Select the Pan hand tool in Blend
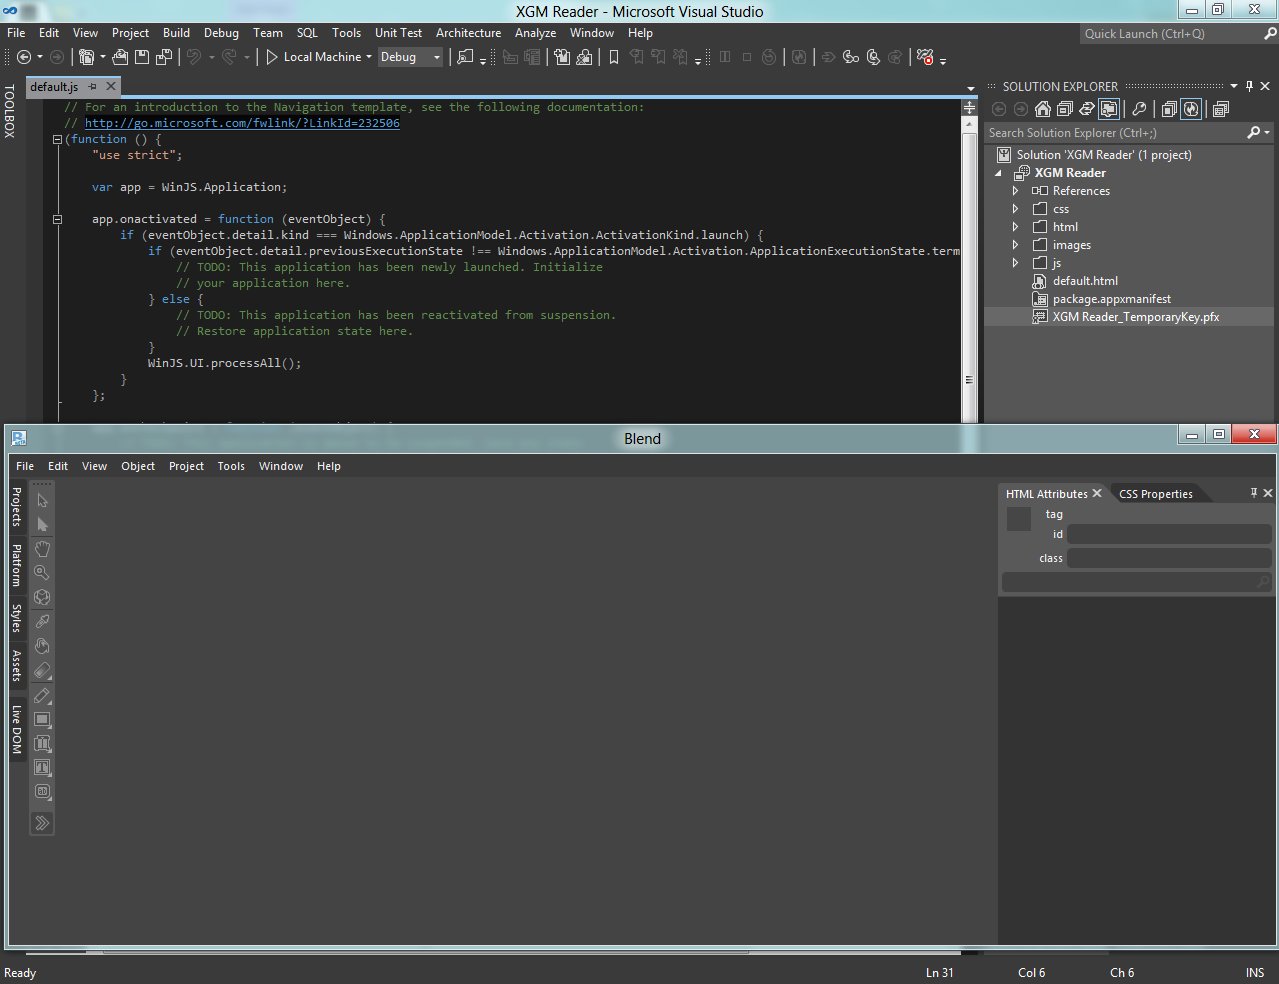Viewport: 1279px width, 984px height. (42, 549)
